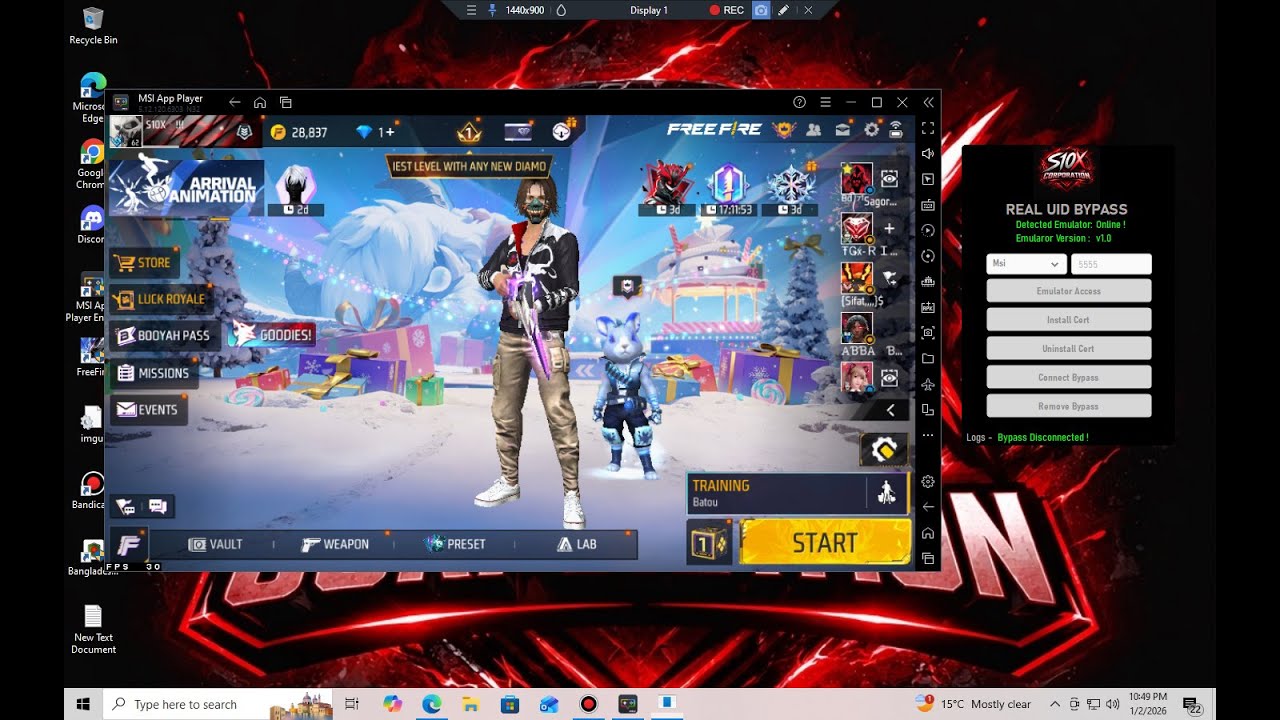Switch to the Vault tab

click(x=216, y=544)
